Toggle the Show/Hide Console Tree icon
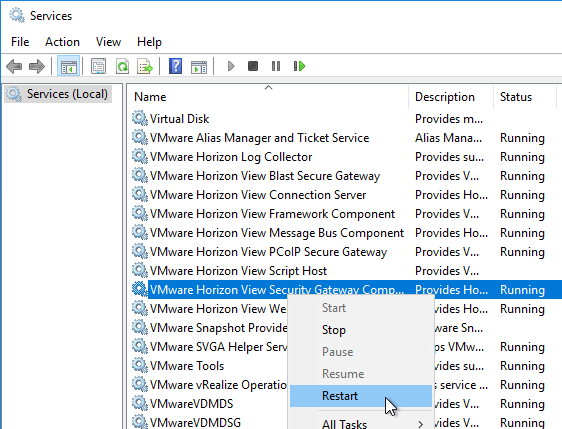 click(x=68, y=66)
